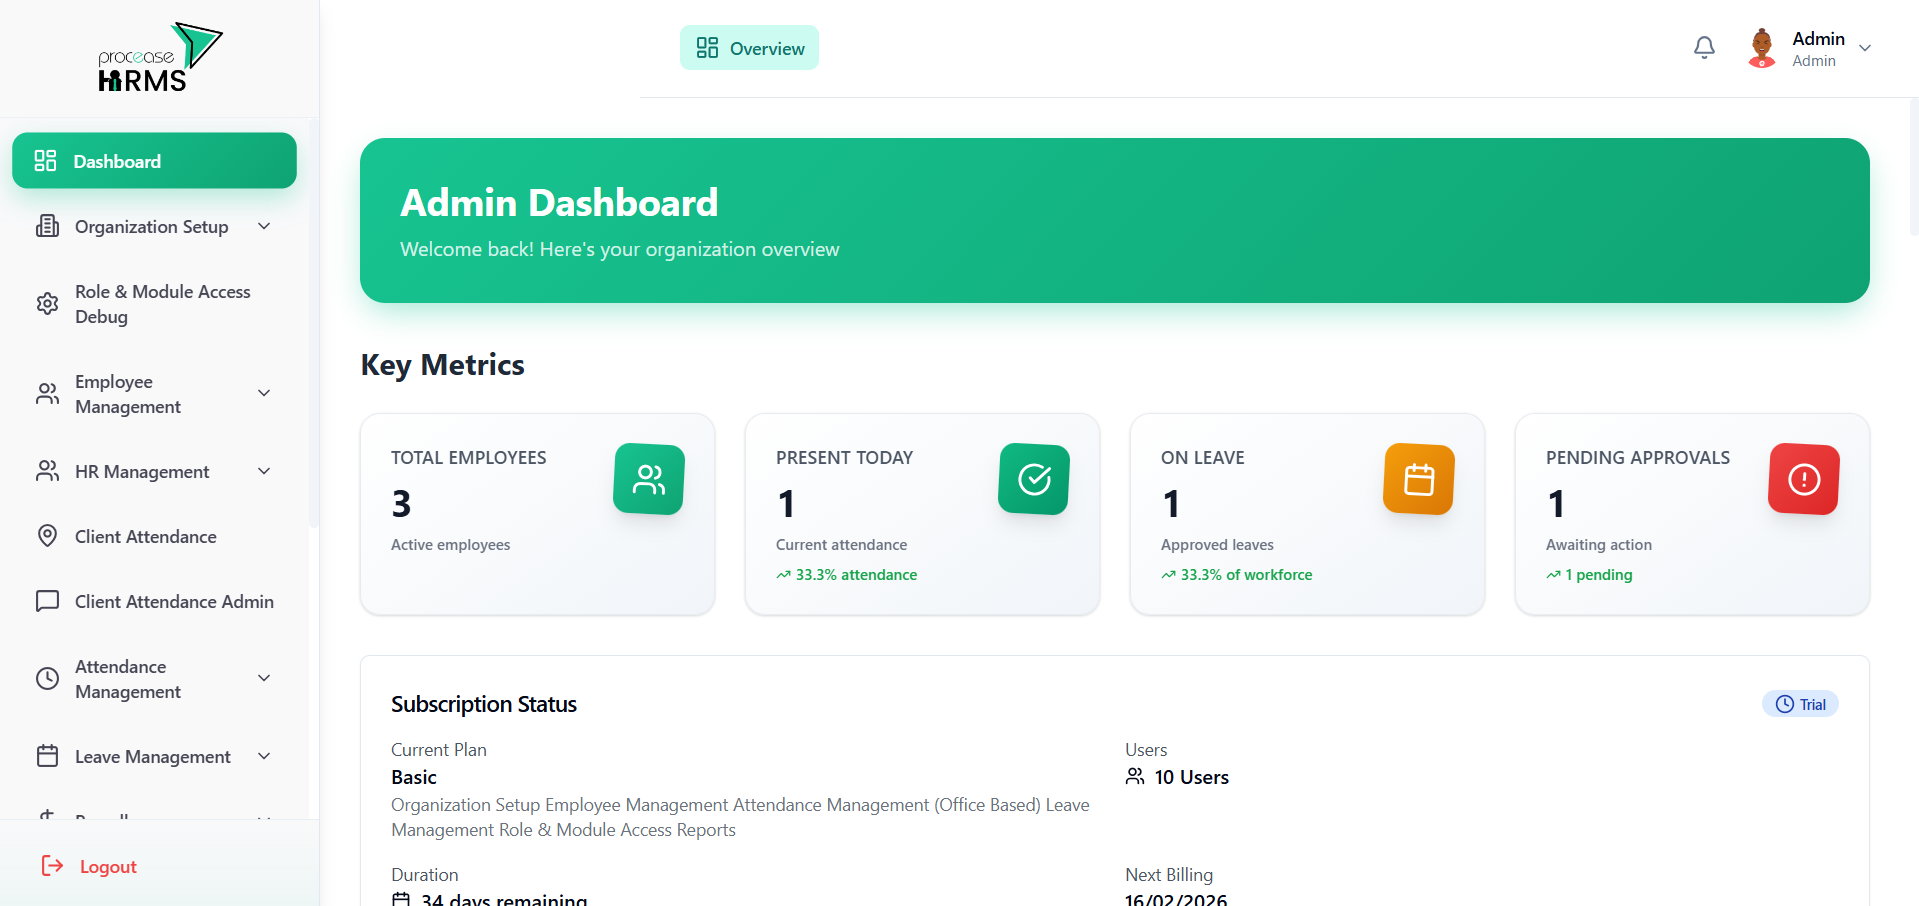Expand the HR Management chevron
The height and width of the screenshot is (906, 1919).
click(x=264, y=471)
